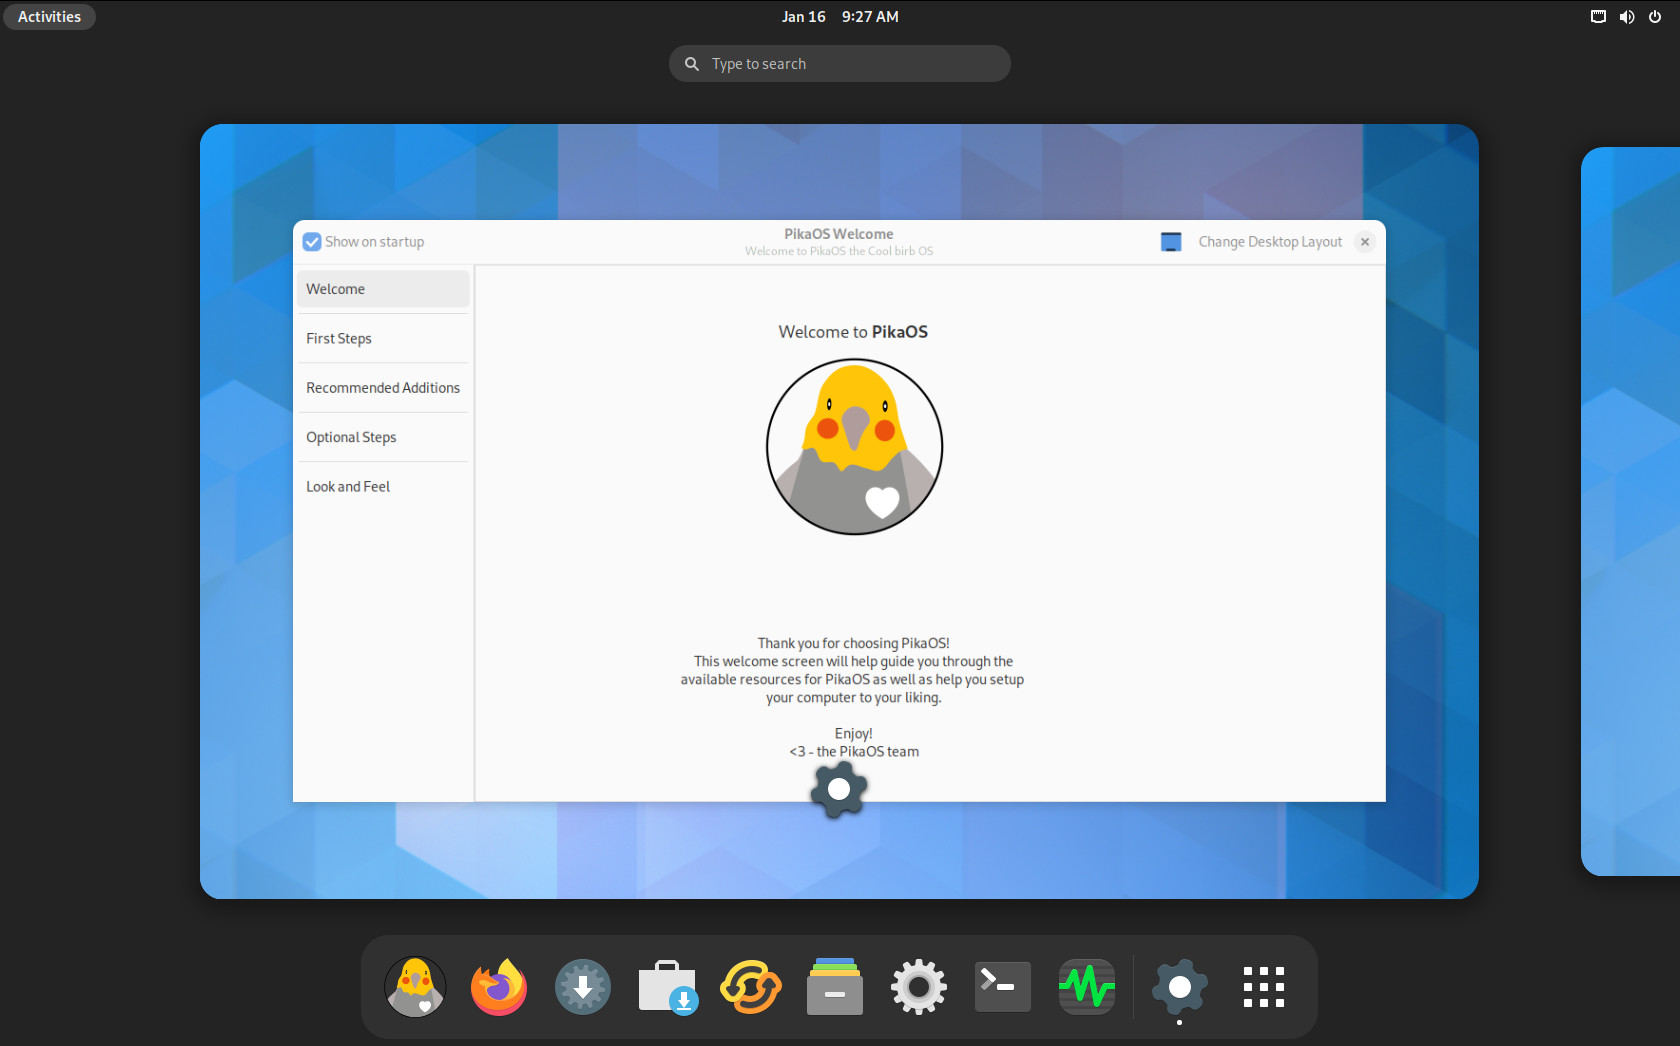This screenshot has width=1680, height=1046.
Task: Switch to Optional Steps section
Action: click(x=383, y=437)
